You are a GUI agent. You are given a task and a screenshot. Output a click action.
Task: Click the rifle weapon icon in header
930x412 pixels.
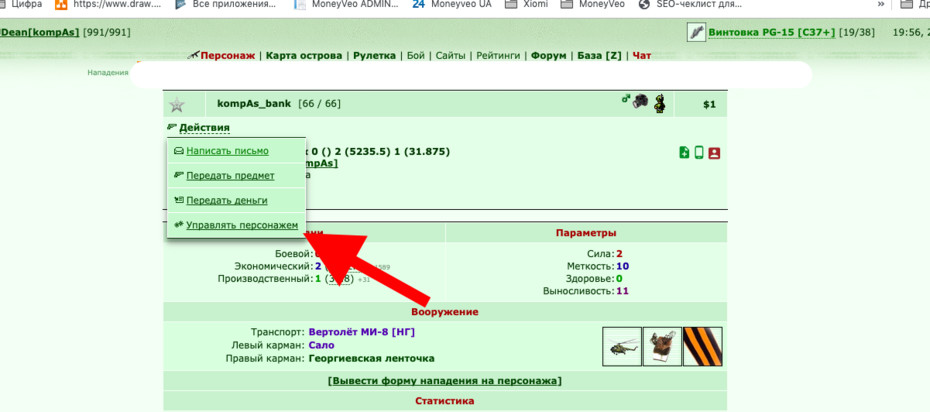[x=696, y=32]
